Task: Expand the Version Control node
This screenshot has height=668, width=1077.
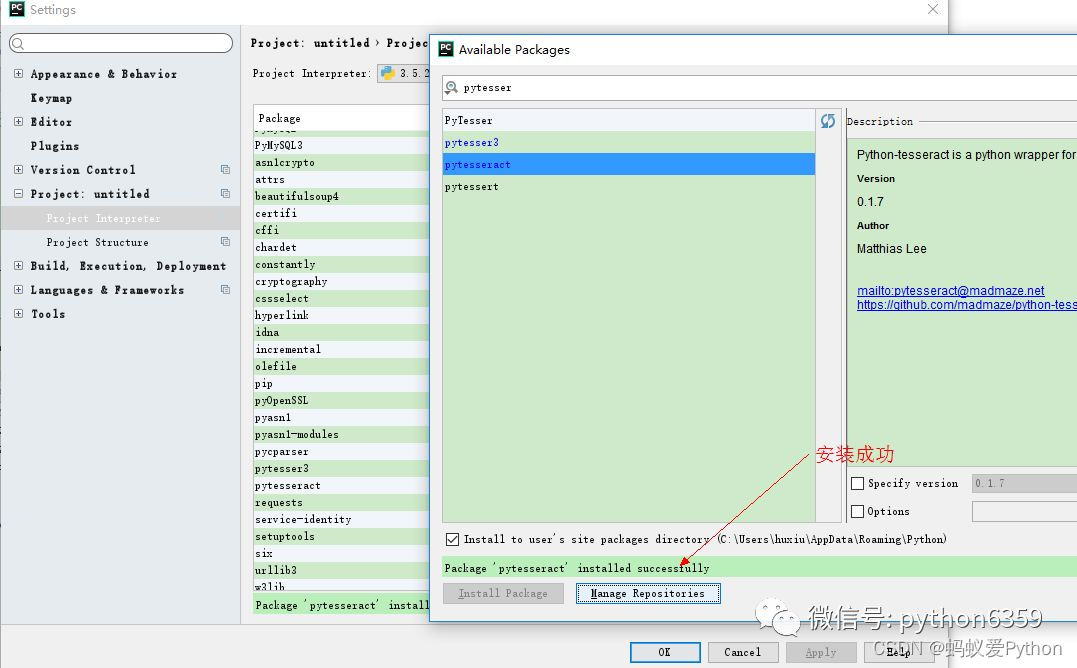Action: [x=19, y=170]
